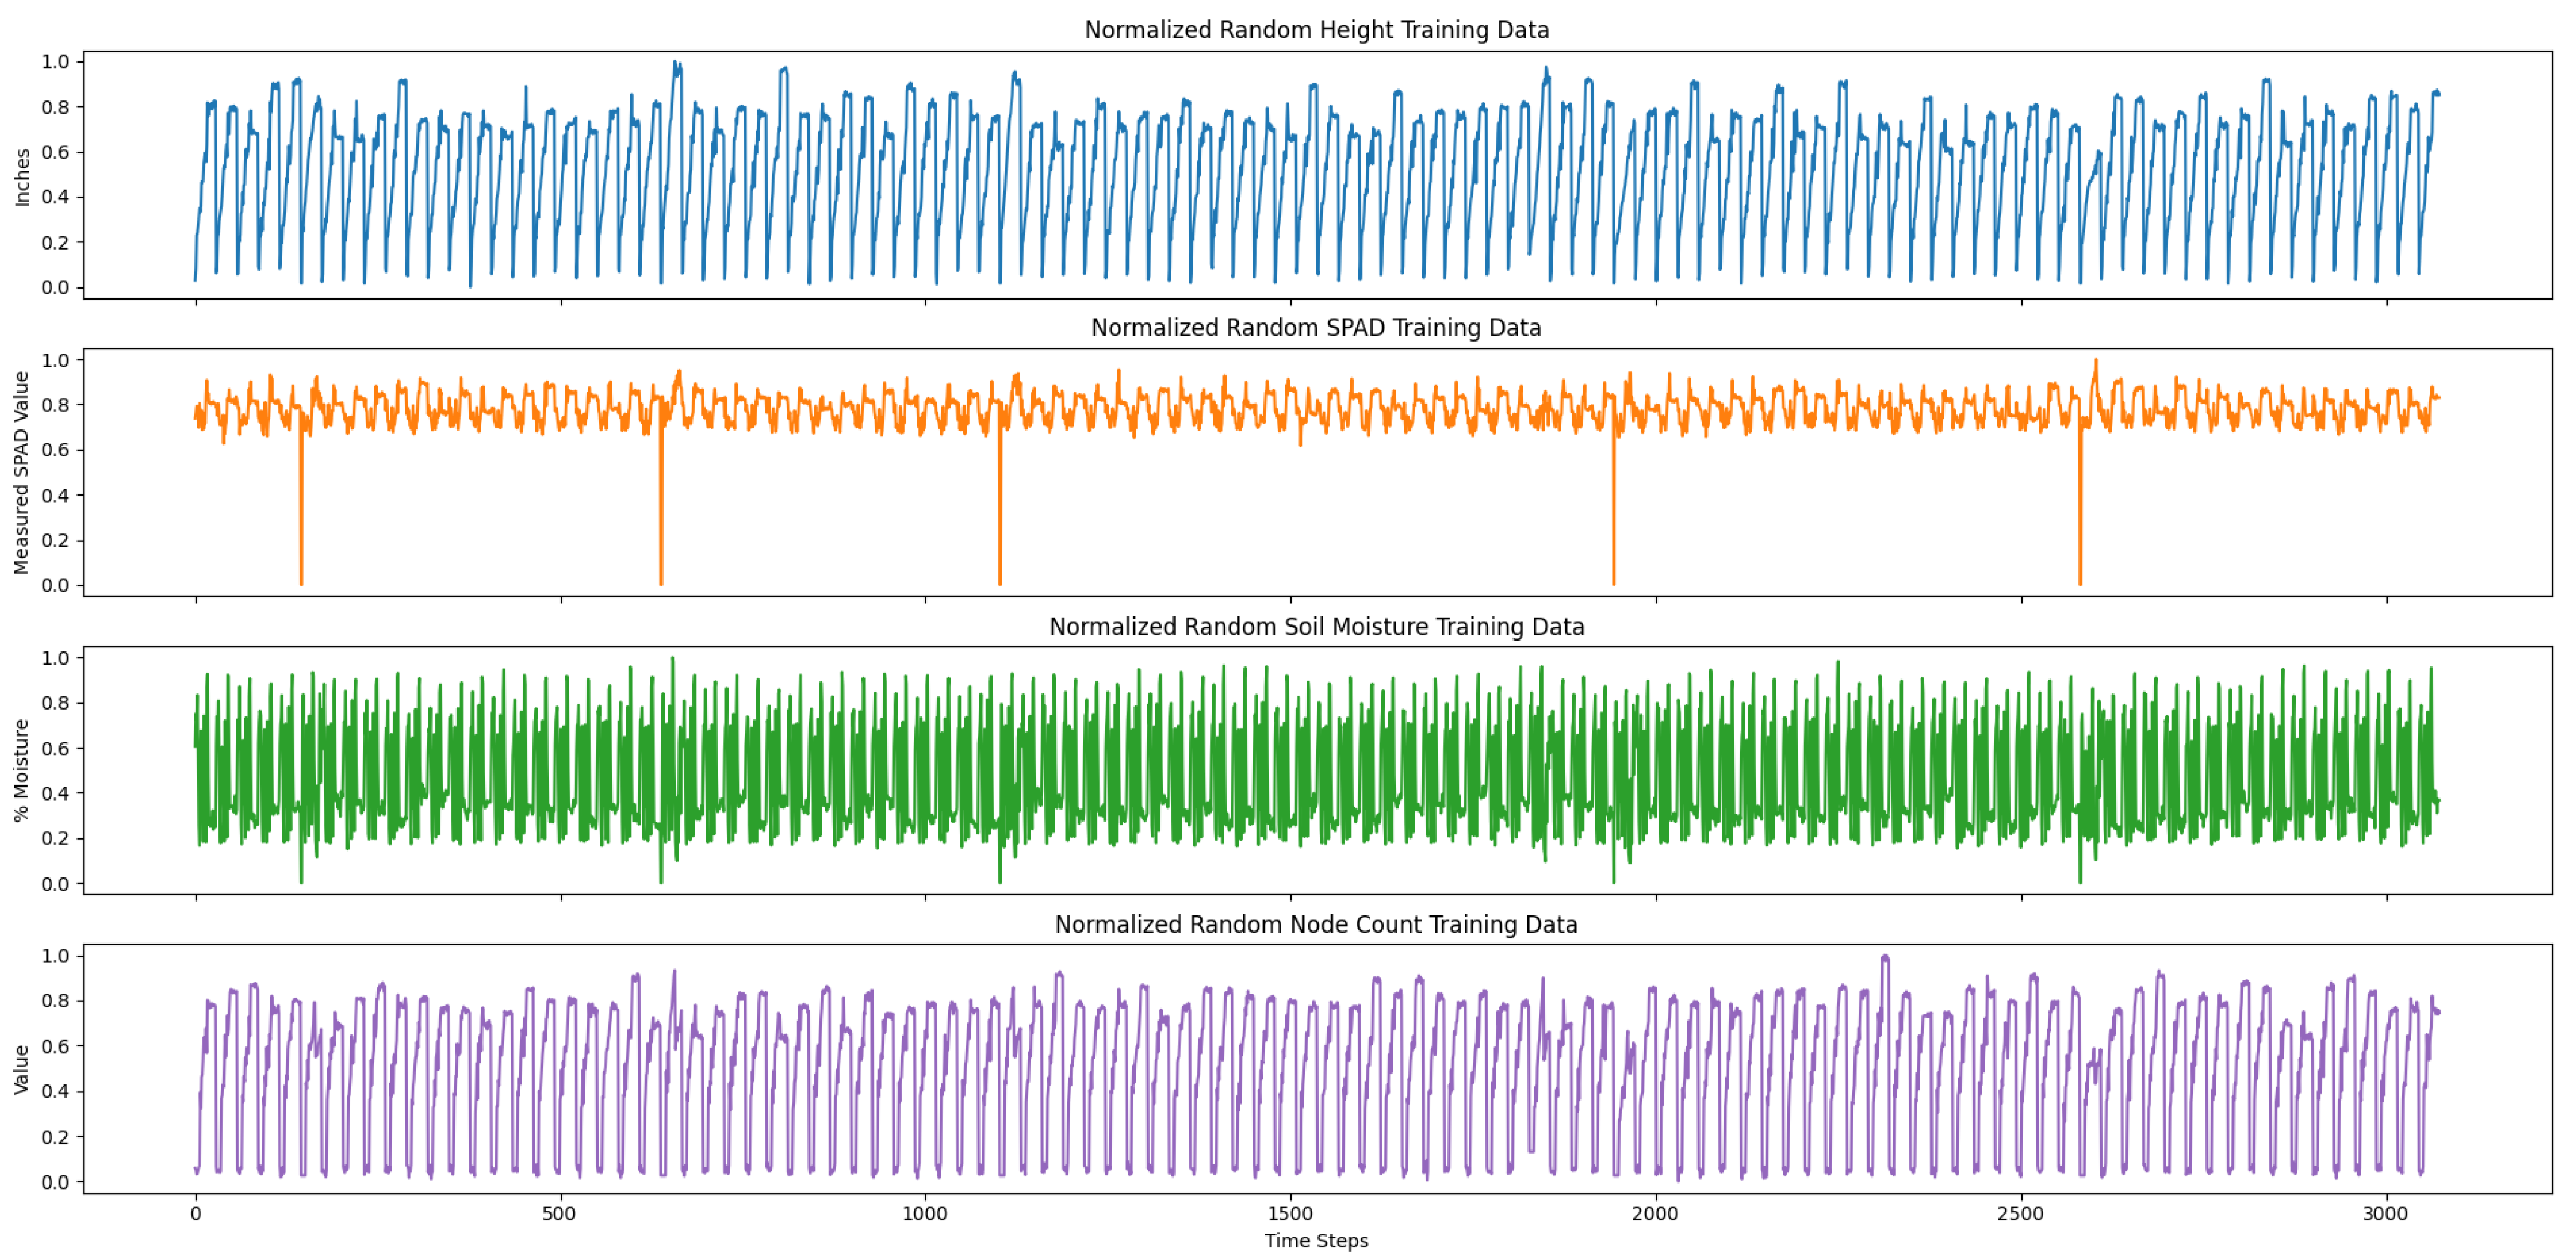Click the % Moisture y-axis label
2576x1260 pixels.
click(22, 771)
